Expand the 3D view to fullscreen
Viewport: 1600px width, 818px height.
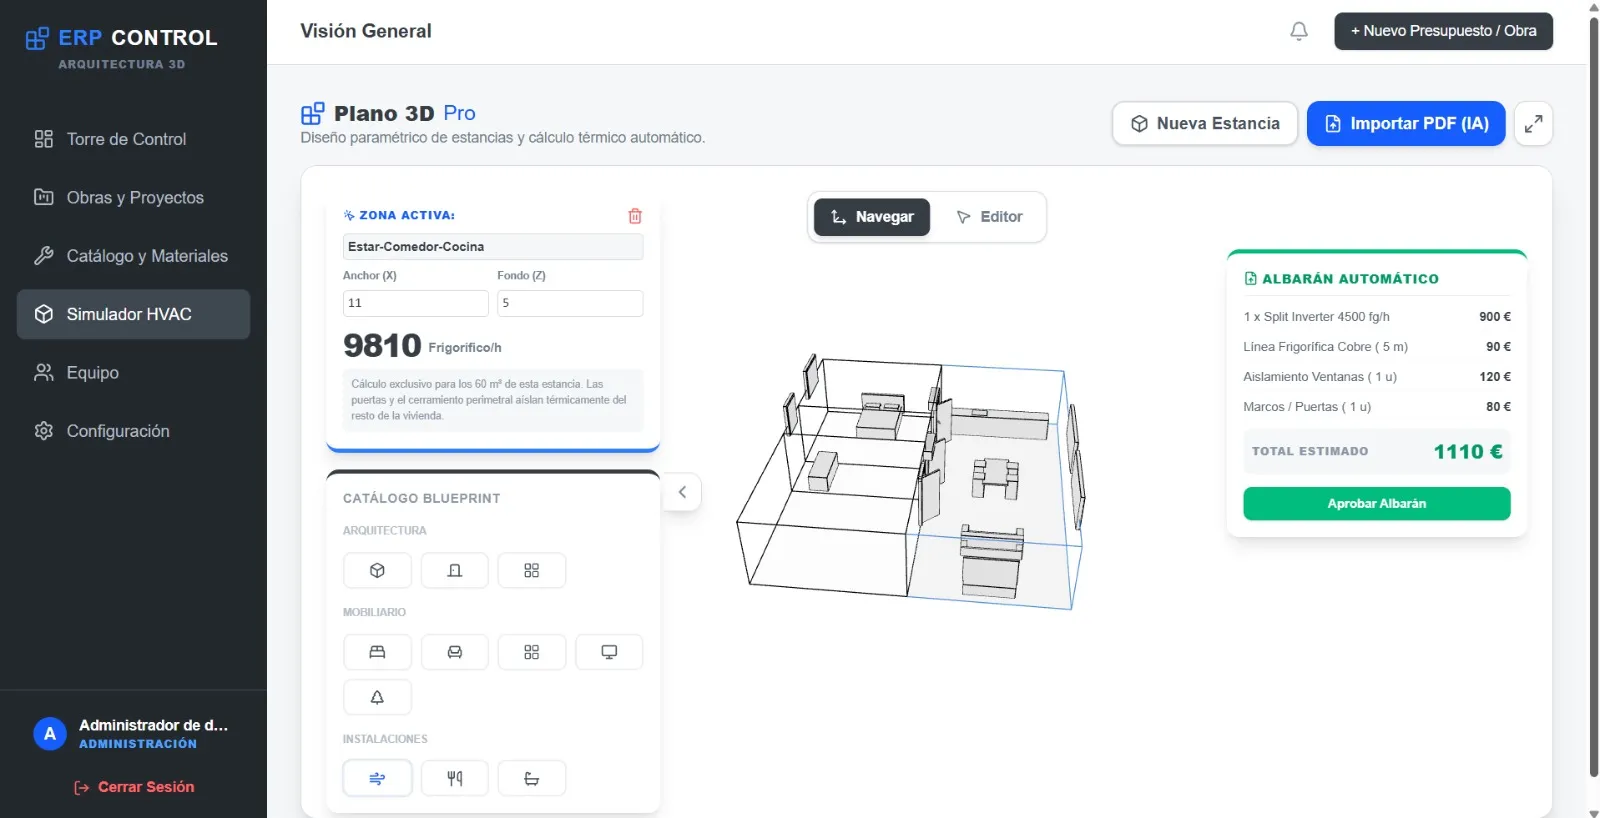1533,124
